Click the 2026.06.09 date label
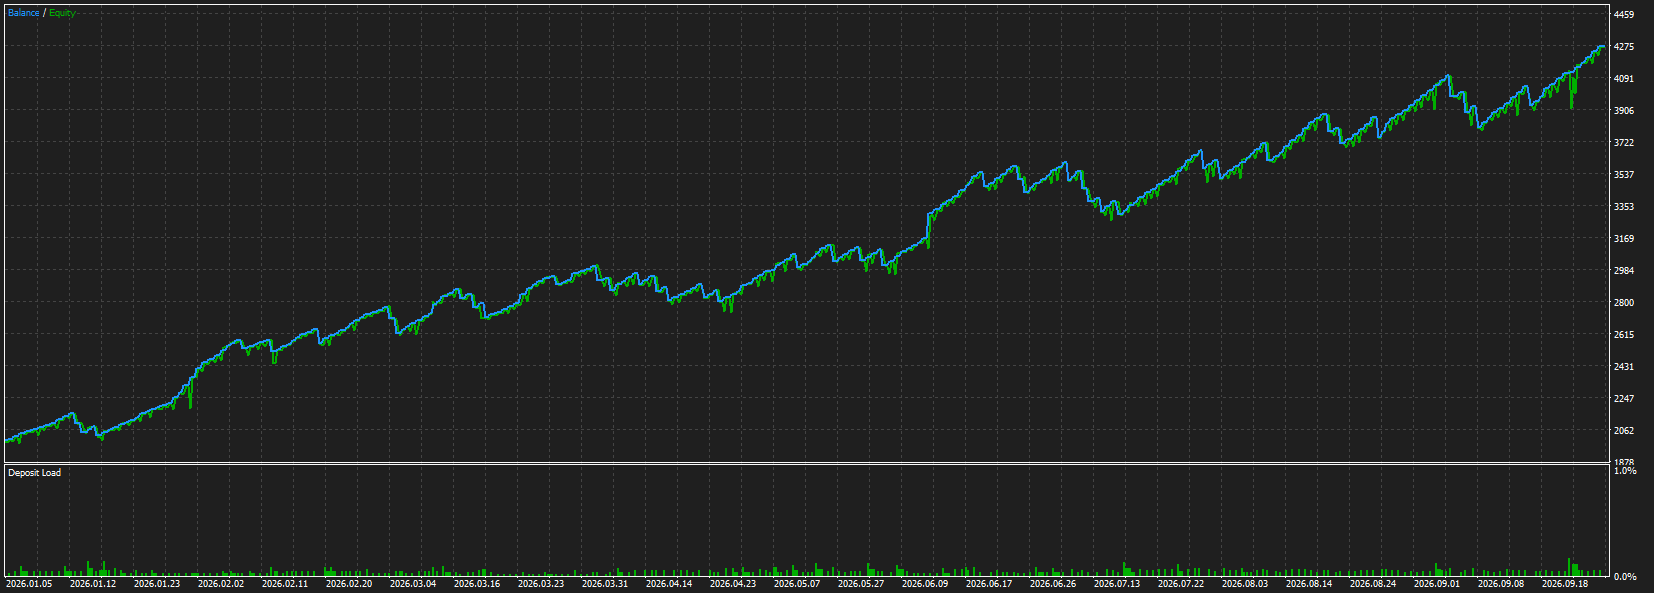The width and height of the screenshot is (1654, 593). click(925, 584)
